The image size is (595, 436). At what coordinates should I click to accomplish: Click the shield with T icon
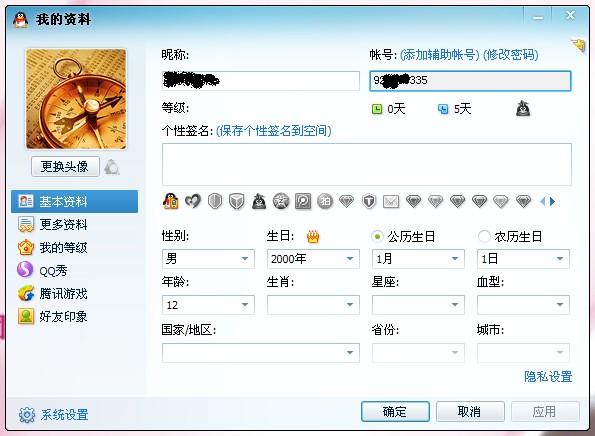pyautogui.click(x=369, y=201)
